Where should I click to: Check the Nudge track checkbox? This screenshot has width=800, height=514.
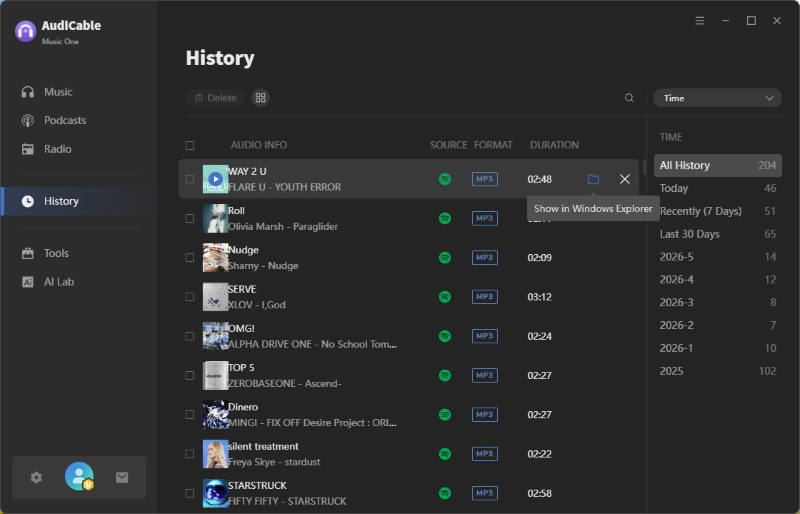190,258
